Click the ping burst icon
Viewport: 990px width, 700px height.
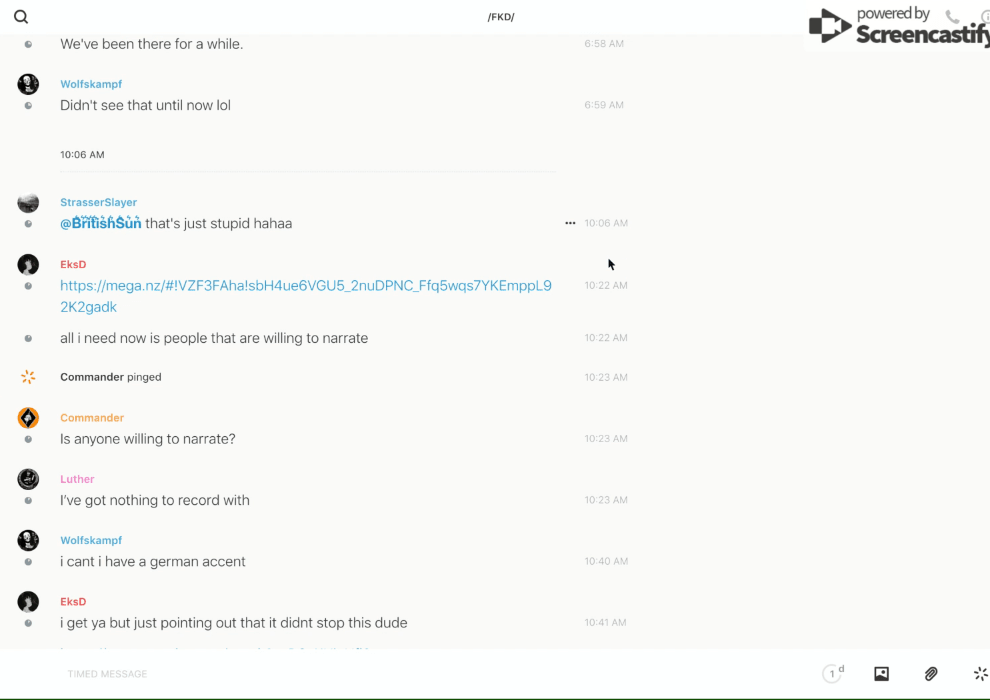[980, 674]
